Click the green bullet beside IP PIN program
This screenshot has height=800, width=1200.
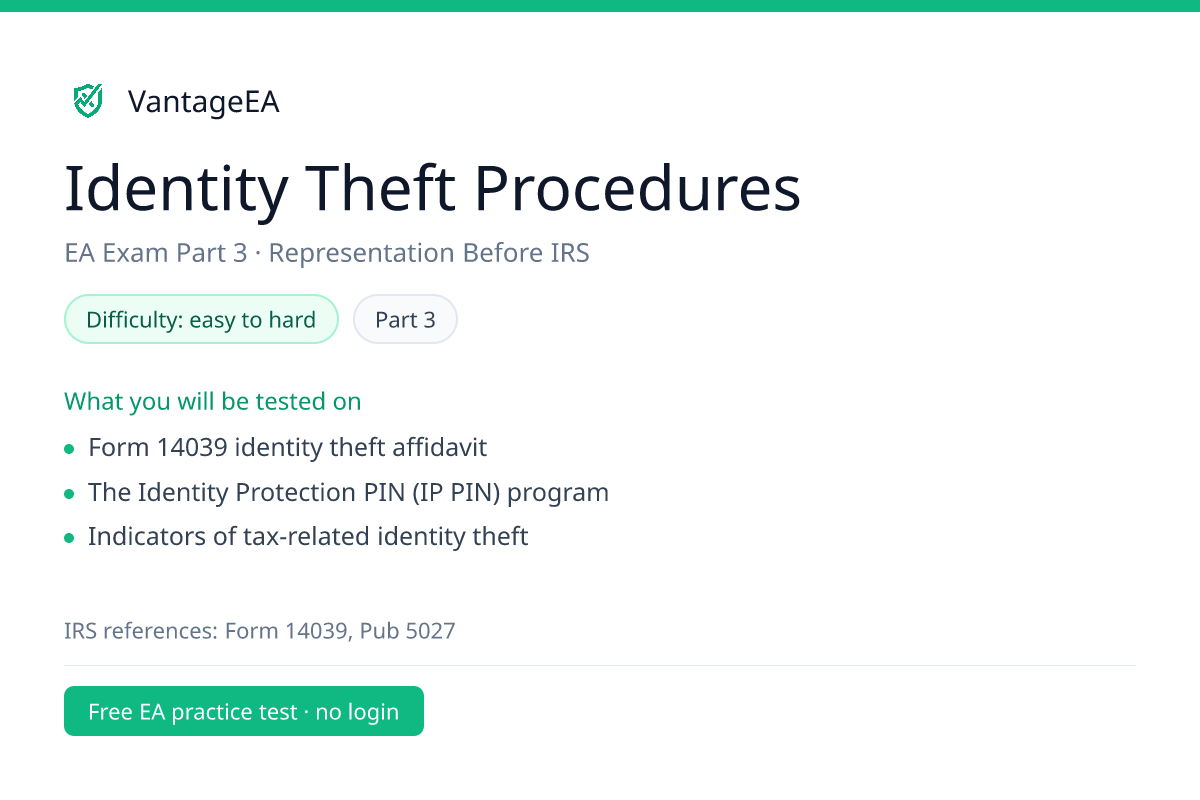pyautogui.click(x=69, y=494)
